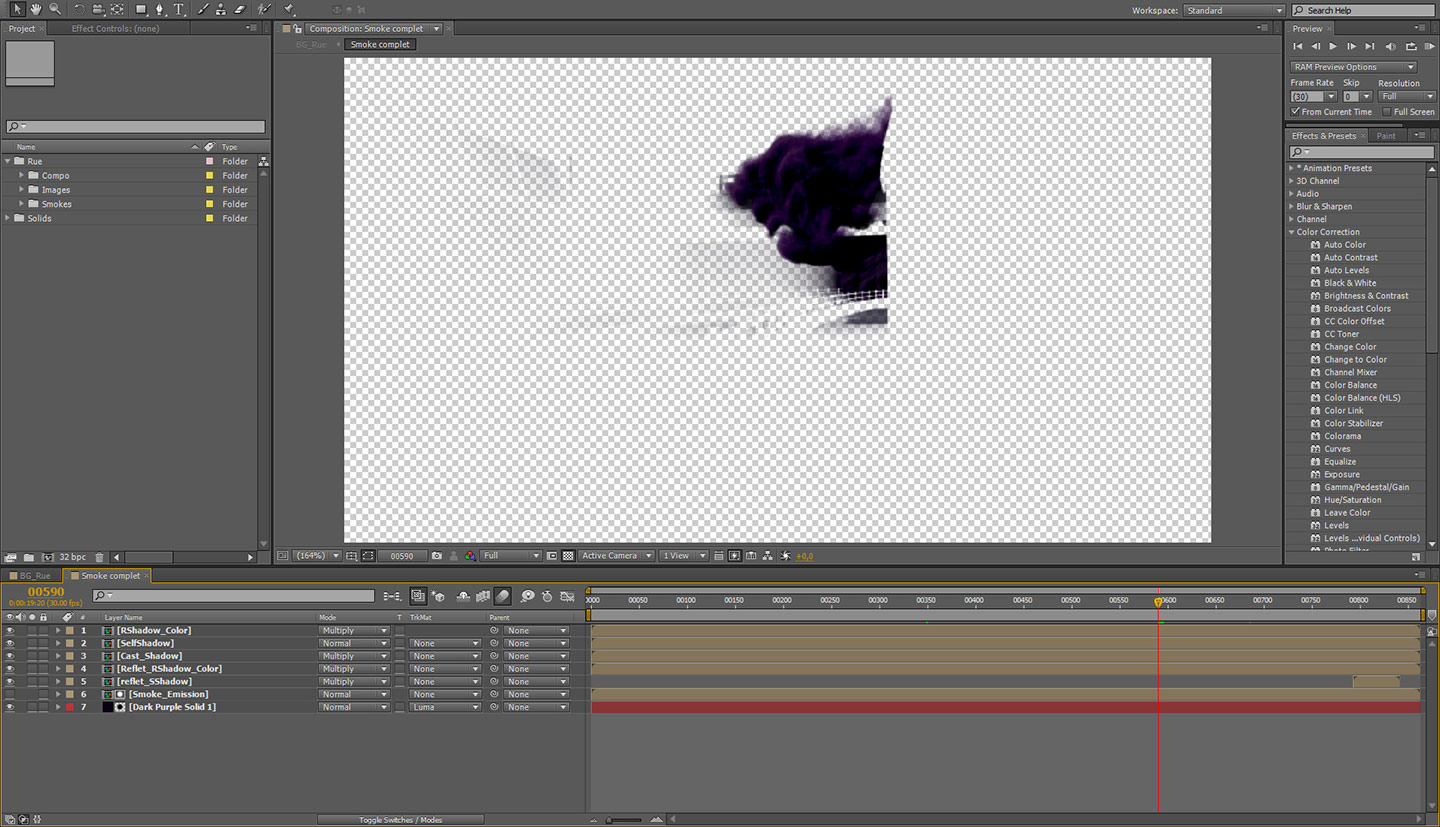Select the Hand tool
The width and height of the screenshot is (1440, 827).
[36, 9]
